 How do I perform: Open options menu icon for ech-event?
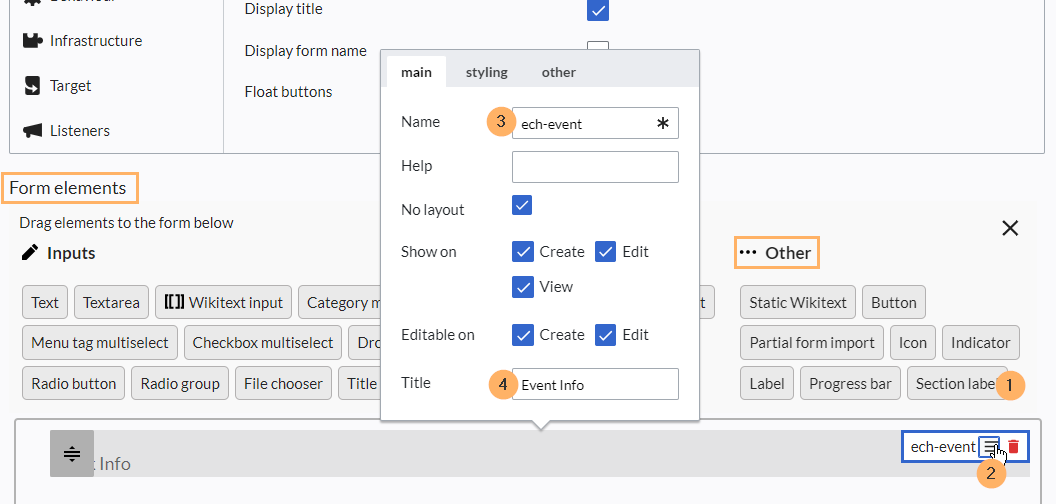(x=989, y=446)
